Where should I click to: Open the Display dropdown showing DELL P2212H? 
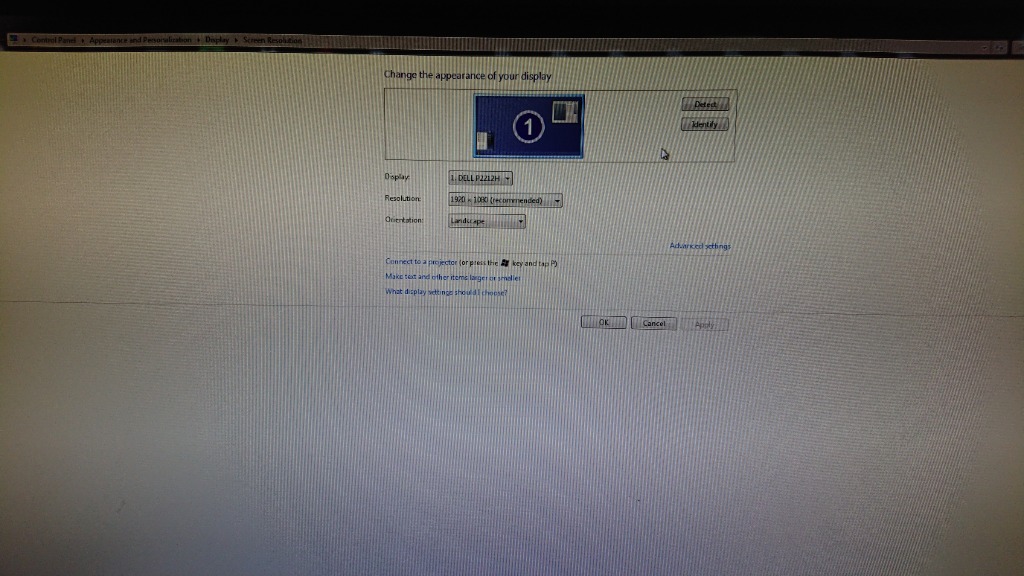[x=483, y=178]
